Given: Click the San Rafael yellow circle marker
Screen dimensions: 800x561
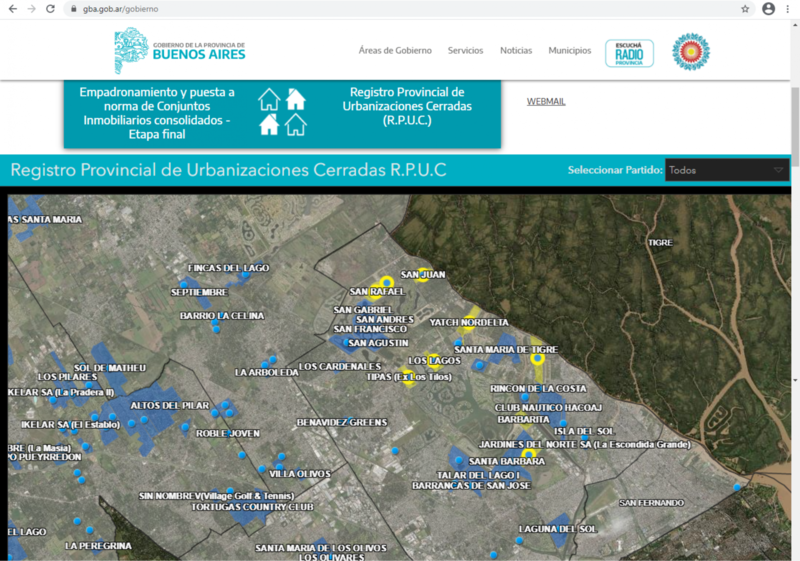Looking at the screenshot, I should point(386,282).
